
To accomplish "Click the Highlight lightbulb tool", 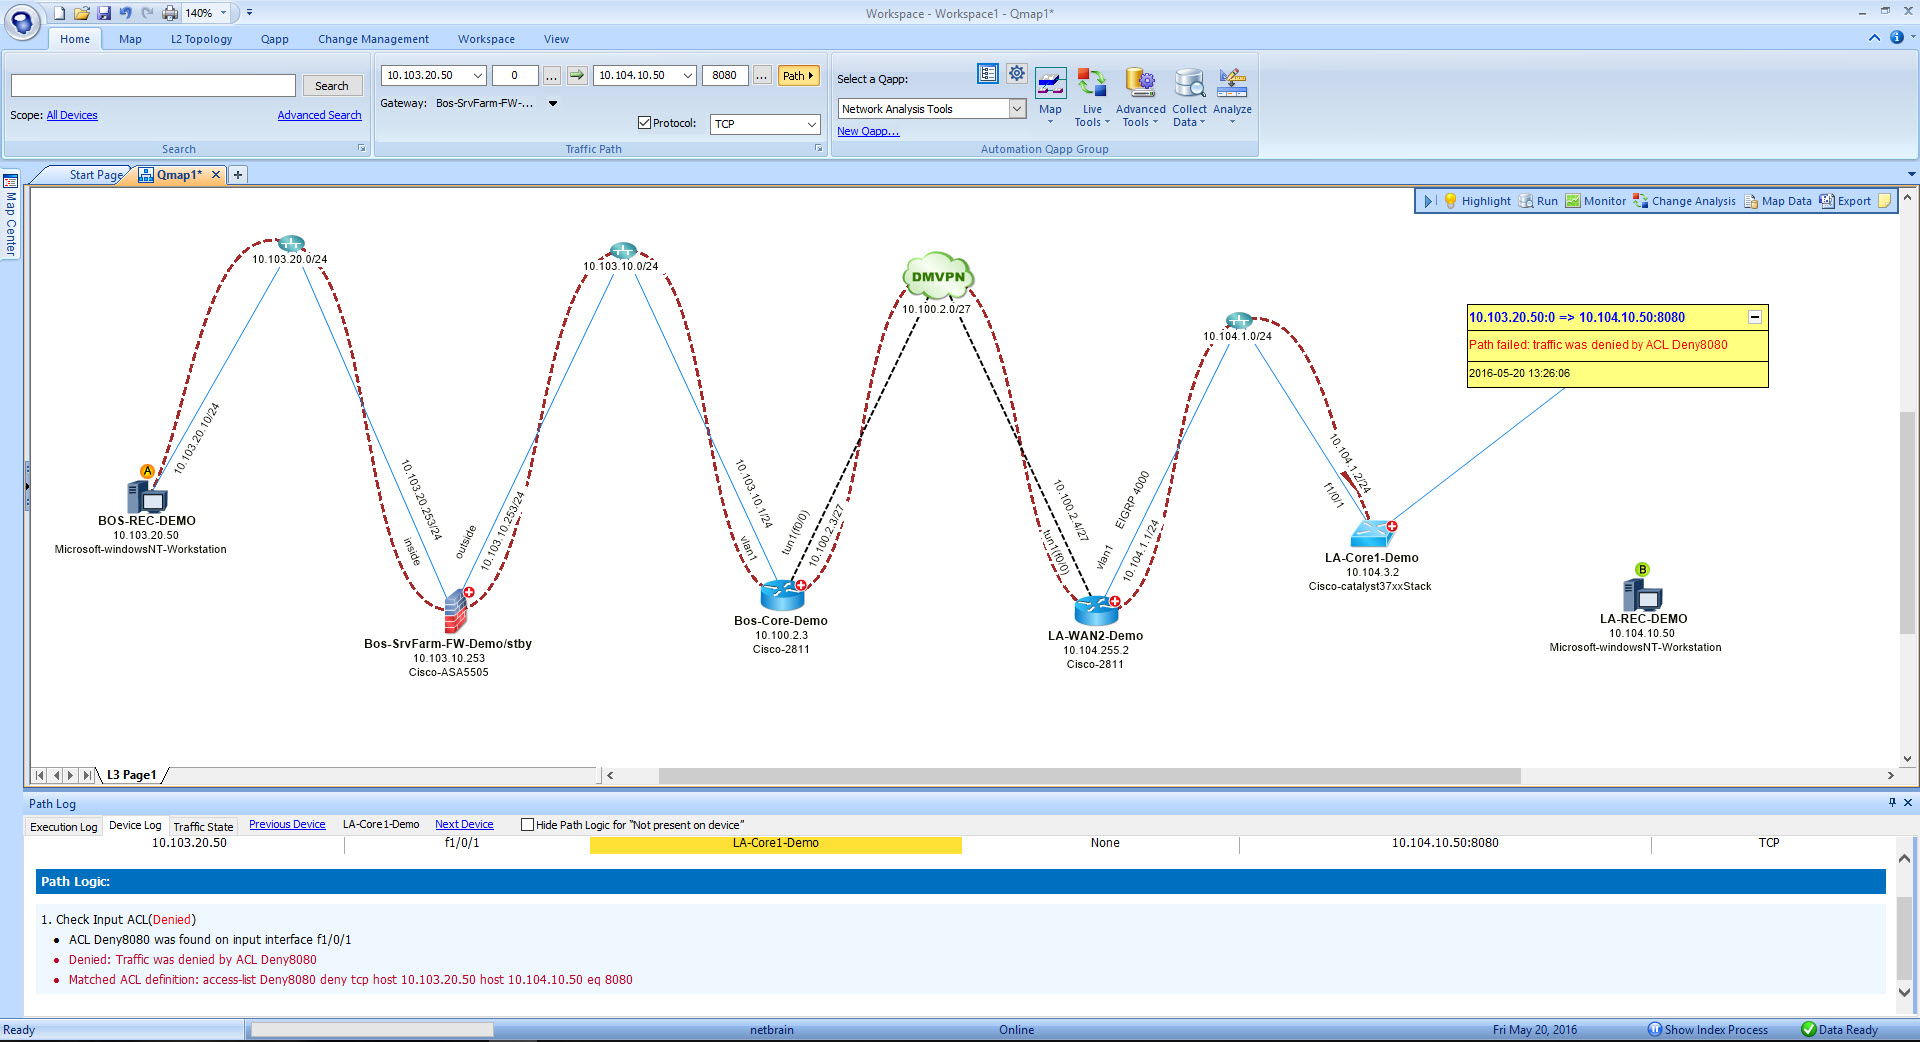I will click(x=1451, y=201).
